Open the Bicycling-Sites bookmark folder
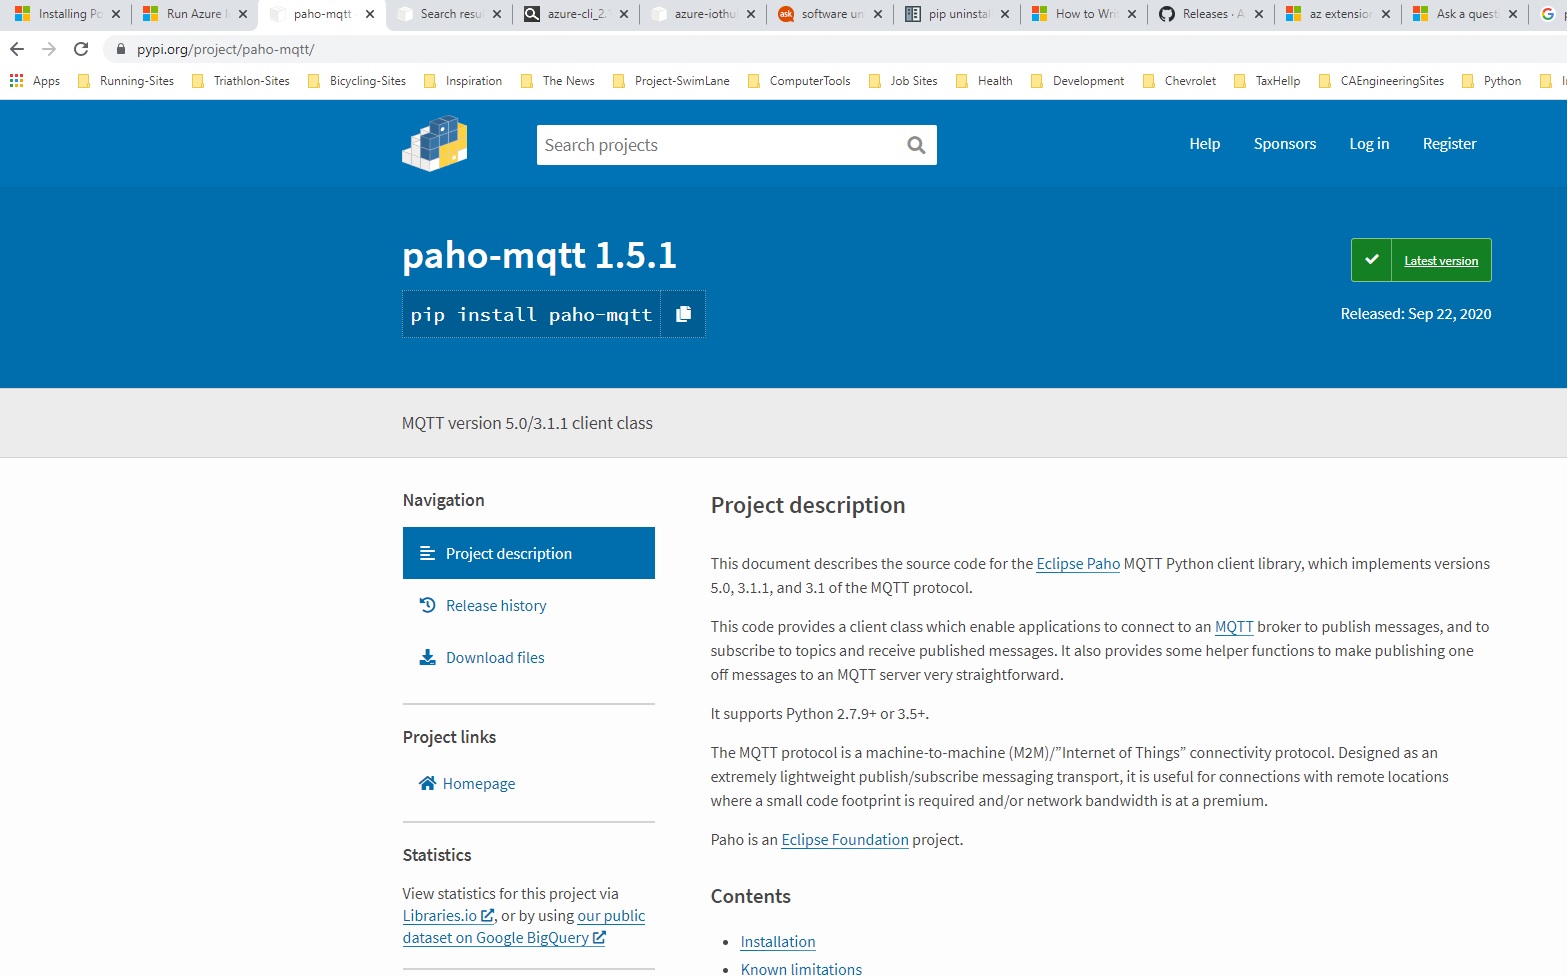 357,81
